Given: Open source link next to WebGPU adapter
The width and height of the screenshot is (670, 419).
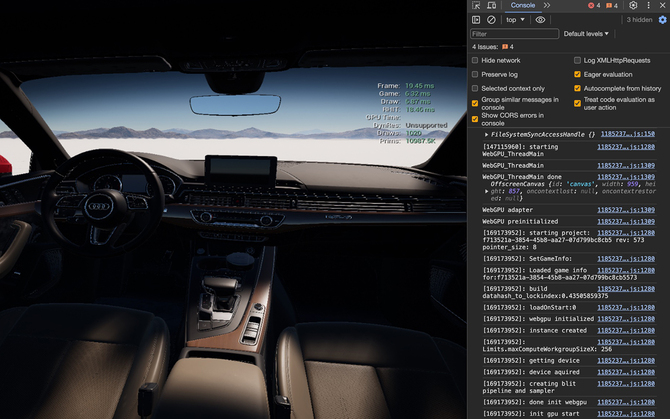Looking at the screenshot, I should (x=626, y=210).
